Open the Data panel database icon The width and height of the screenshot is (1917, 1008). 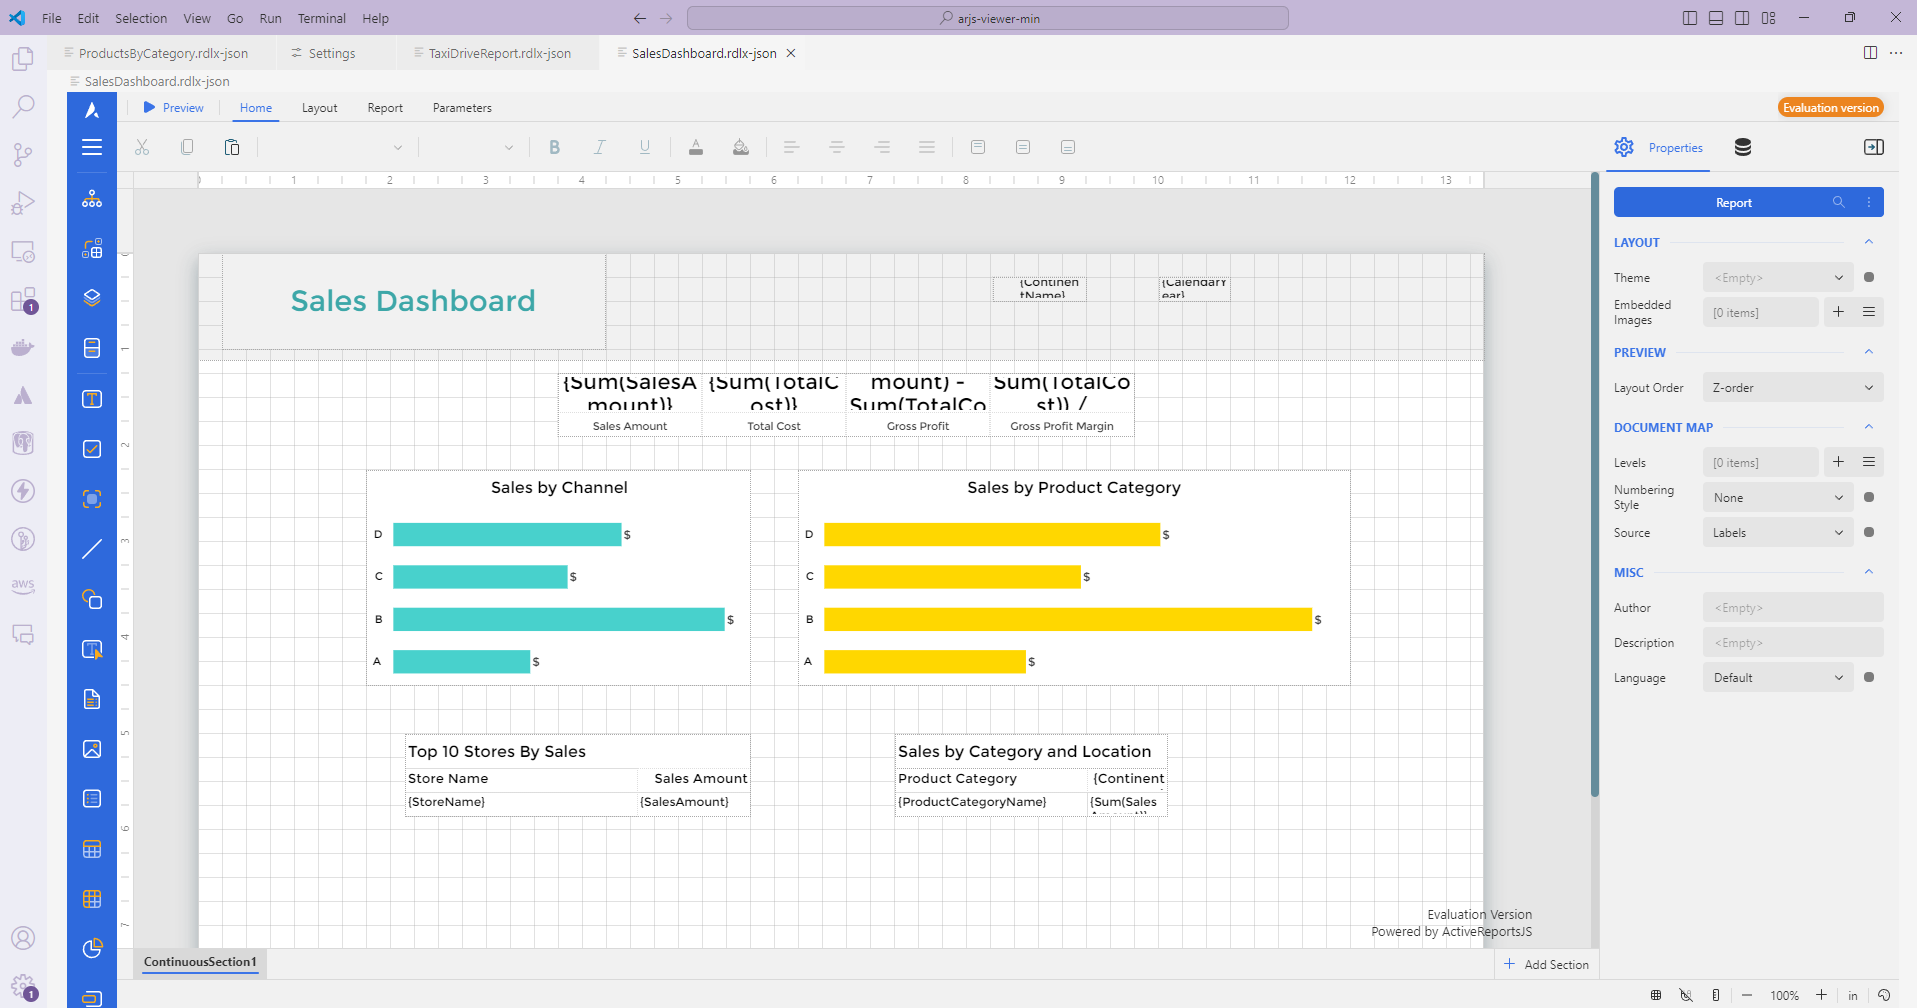1743,147
